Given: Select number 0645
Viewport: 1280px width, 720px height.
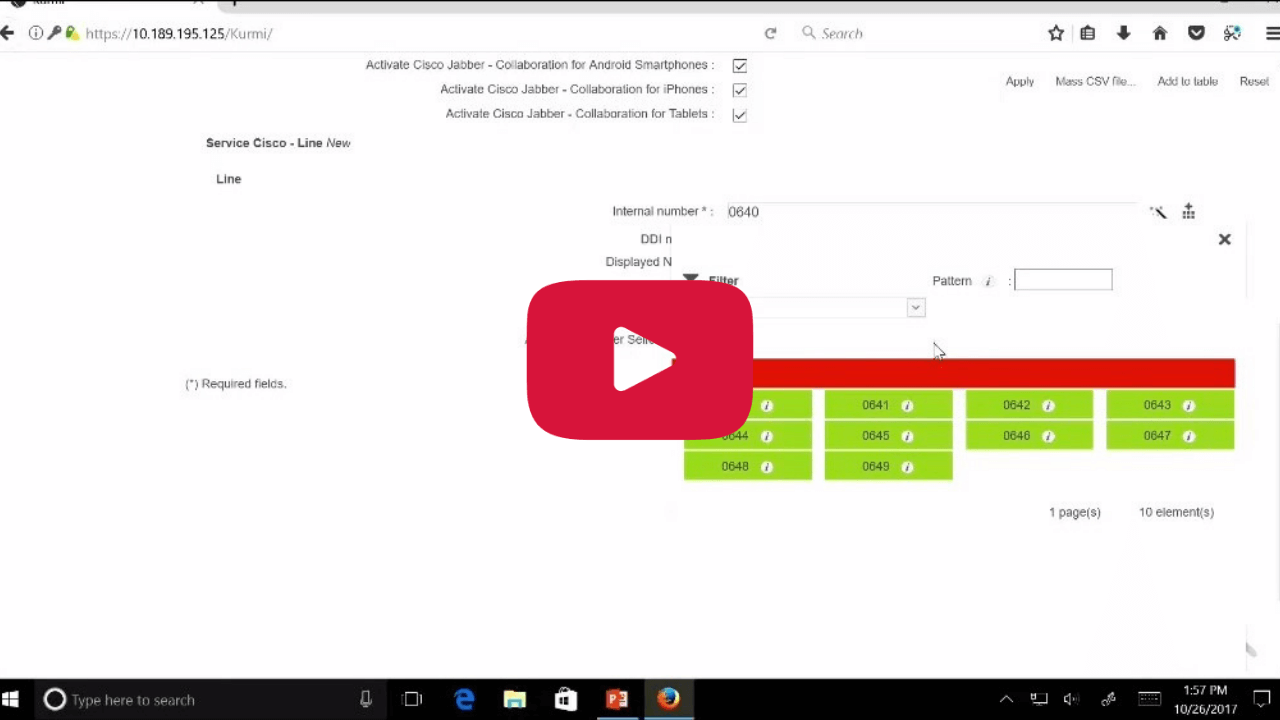Looking at the screenshot, I should 888,436.
